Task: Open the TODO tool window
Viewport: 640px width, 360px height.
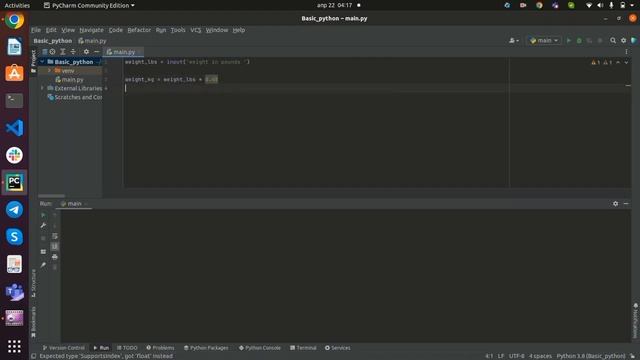Action: pos(127,348)
